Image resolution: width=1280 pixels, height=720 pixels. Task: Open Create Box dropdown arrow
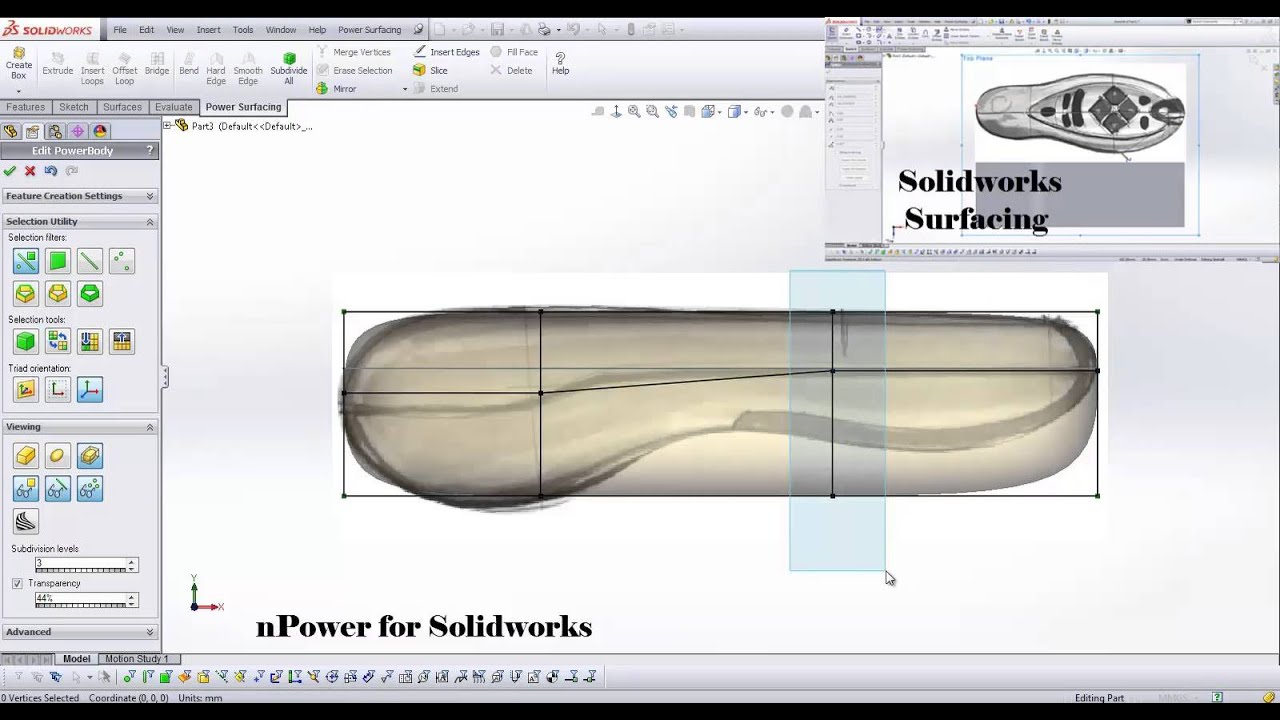pyautogui.click(x=18, y=90)
